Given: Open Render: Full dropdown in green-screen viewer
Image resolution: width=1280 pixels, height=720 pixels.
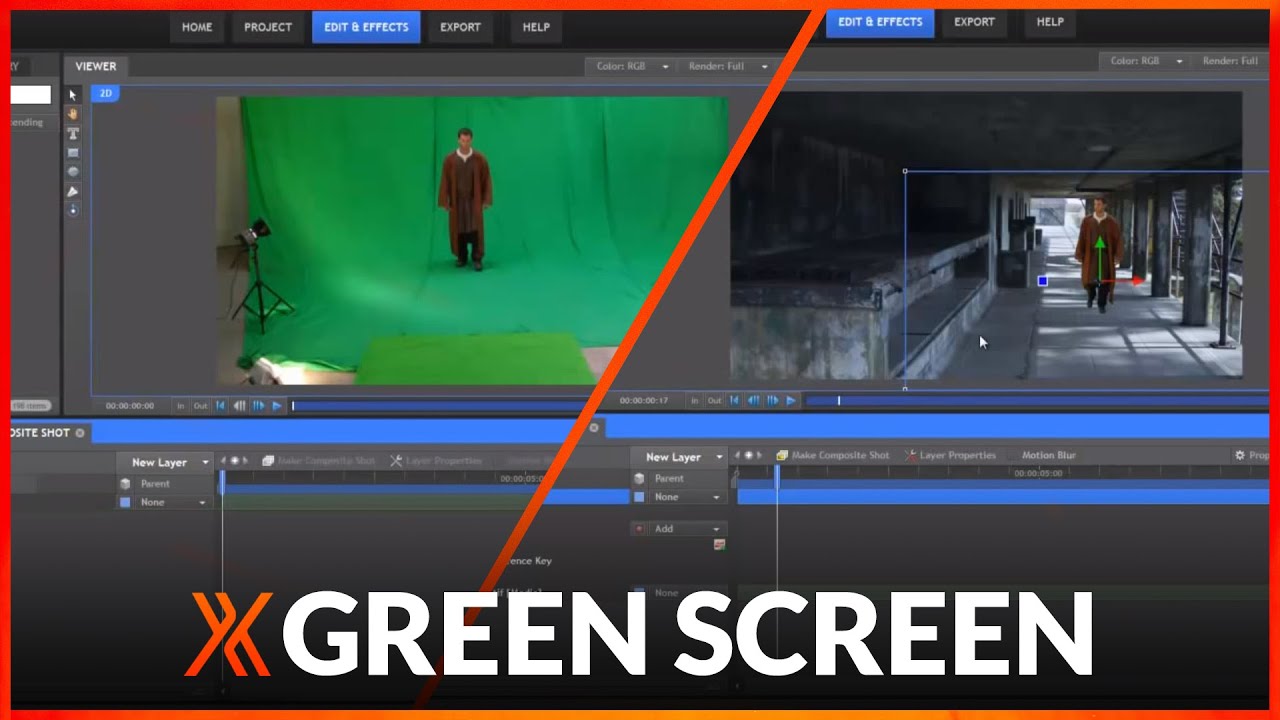Looking at the screenshot, I should (729, 66).
